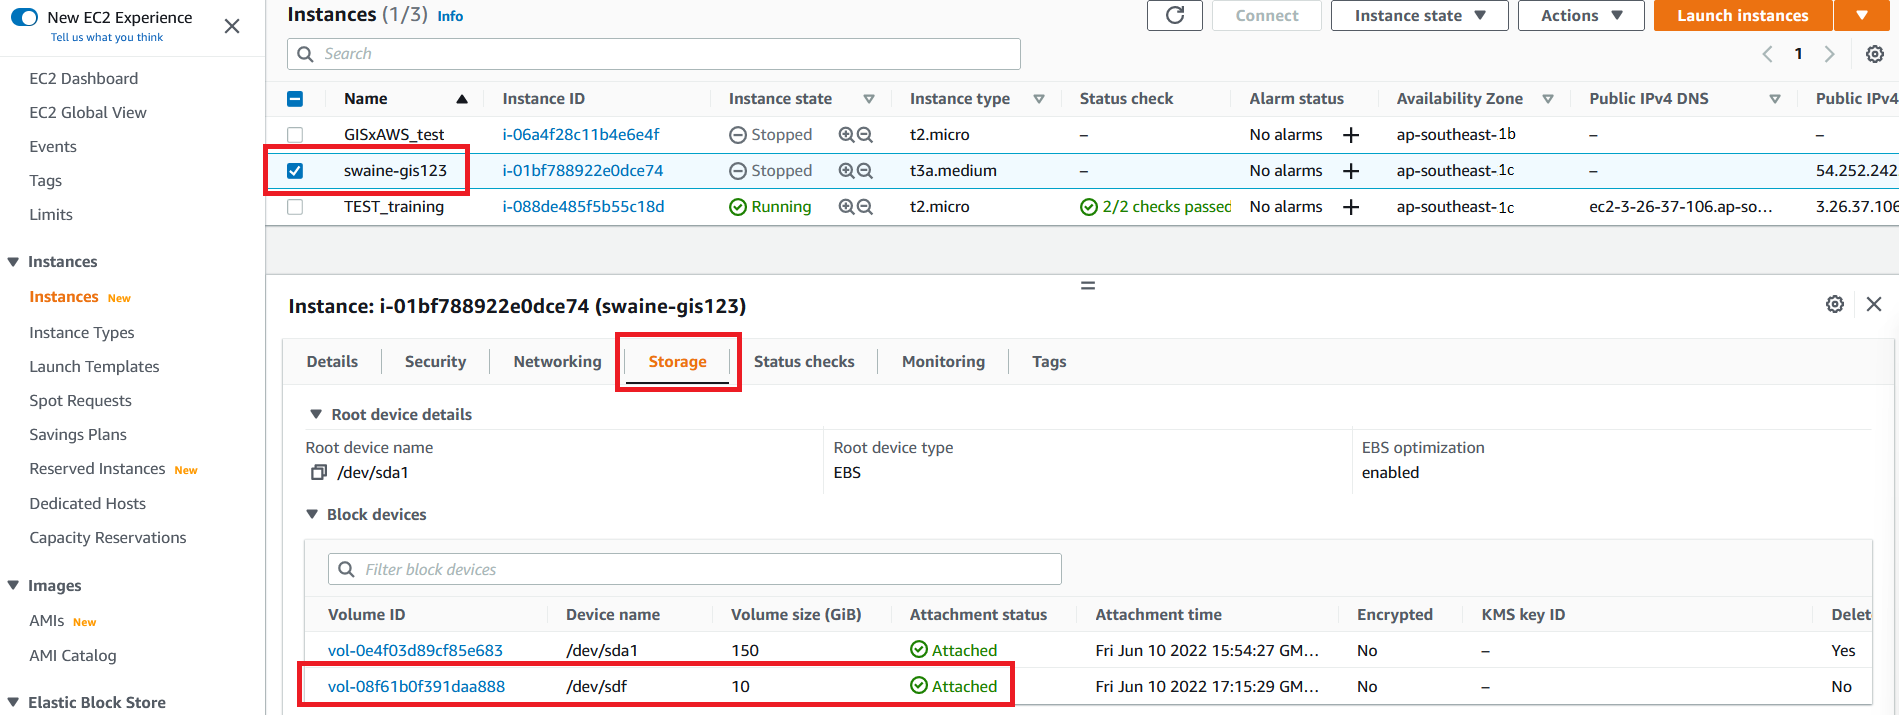The image size is (1899, 715).
Task: Add alarm for GISxAWS_test instance
Action: point(1351,135)
